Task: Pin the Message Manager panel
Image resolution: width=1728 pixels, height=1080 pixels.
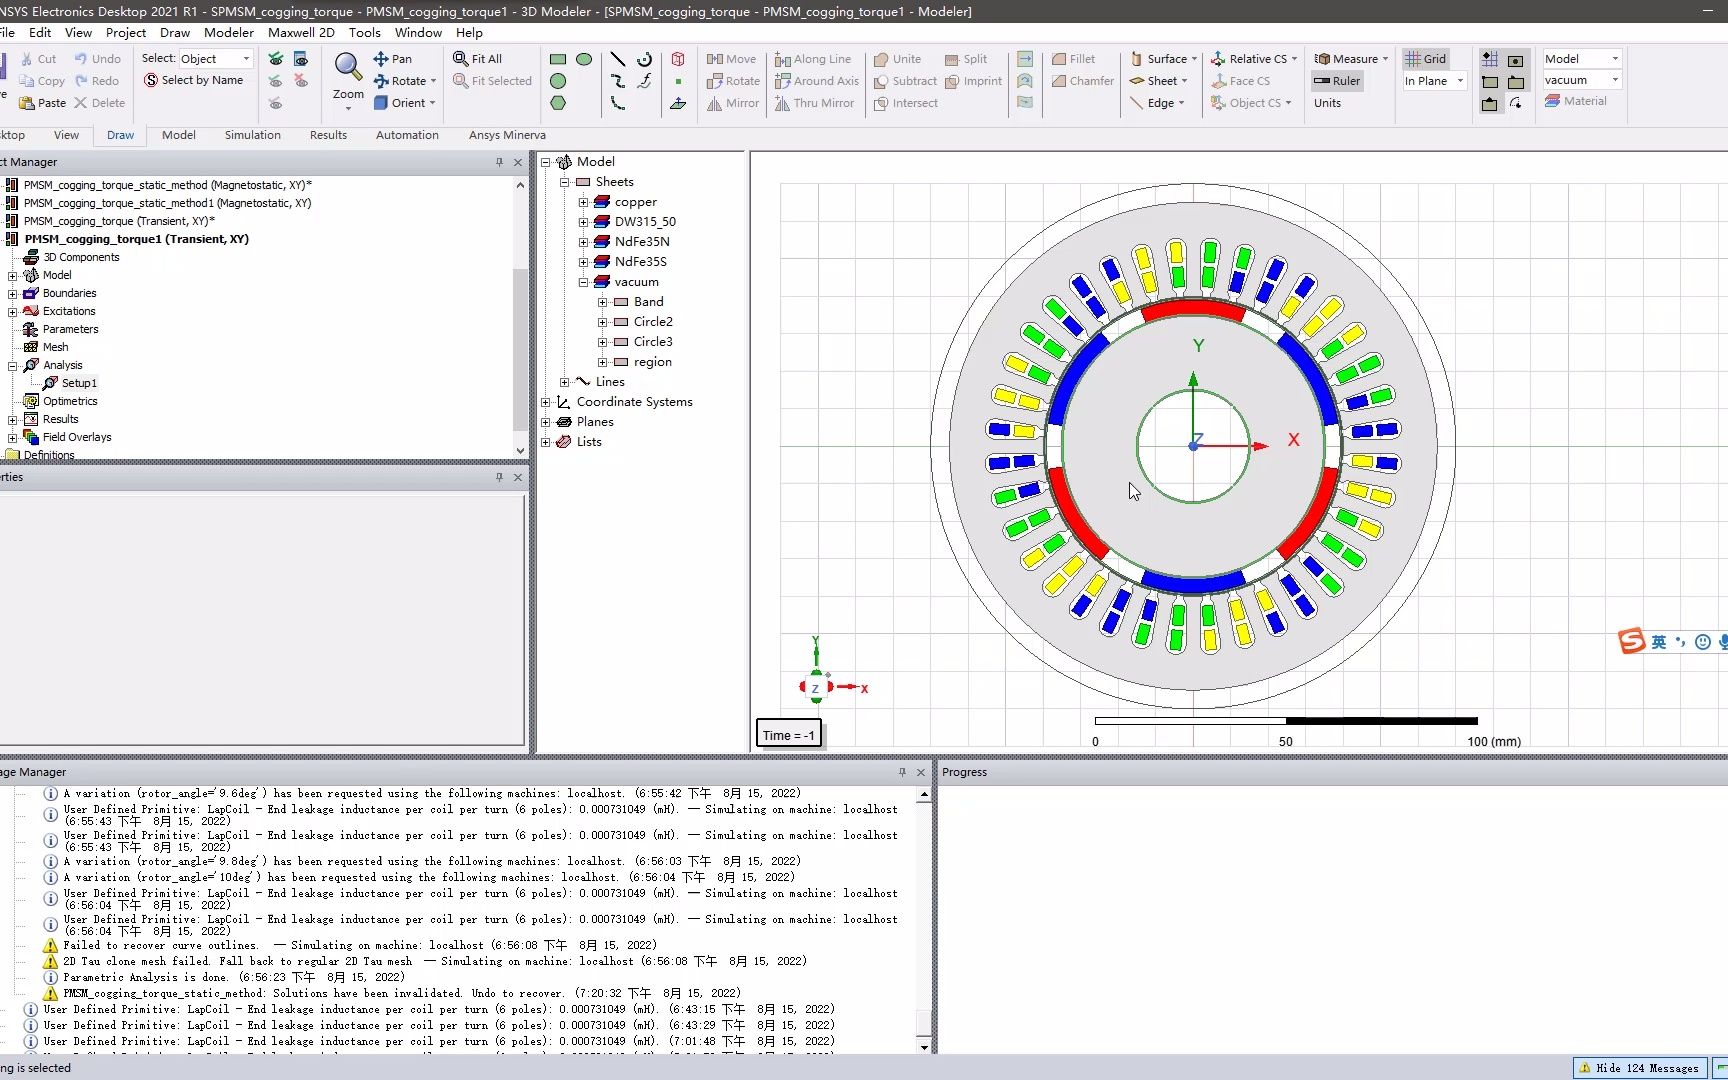Action: pyautogui.click(x=902, y=772)
